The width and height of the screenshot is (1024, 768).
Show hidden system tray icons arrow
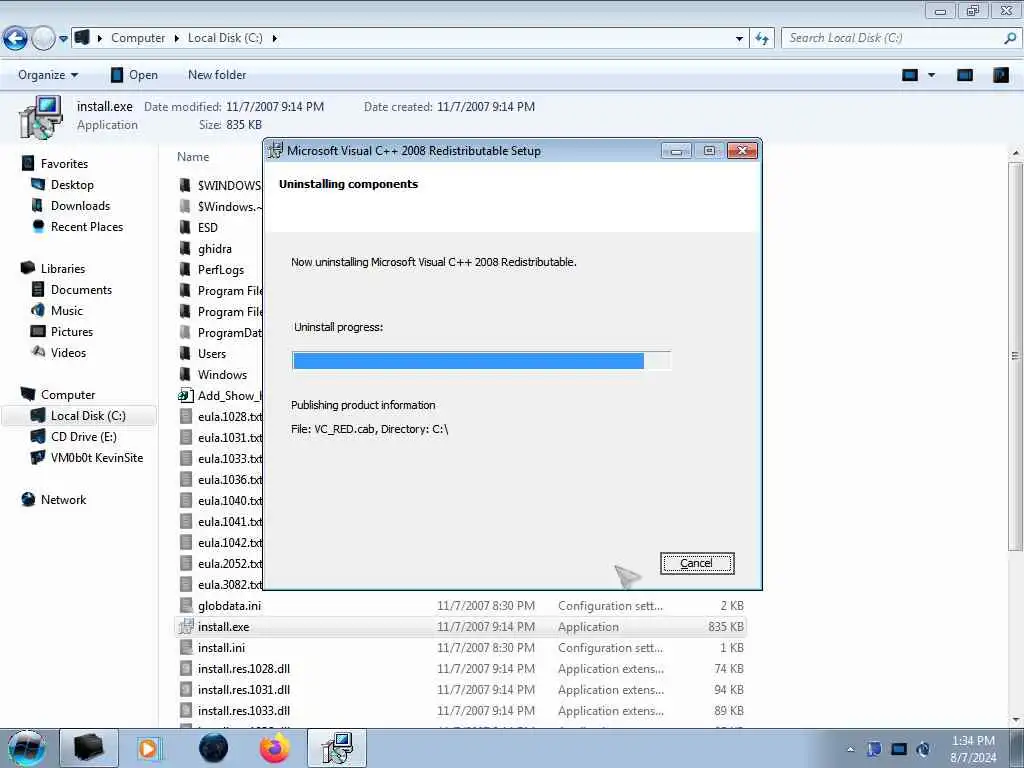coord(850,749)
